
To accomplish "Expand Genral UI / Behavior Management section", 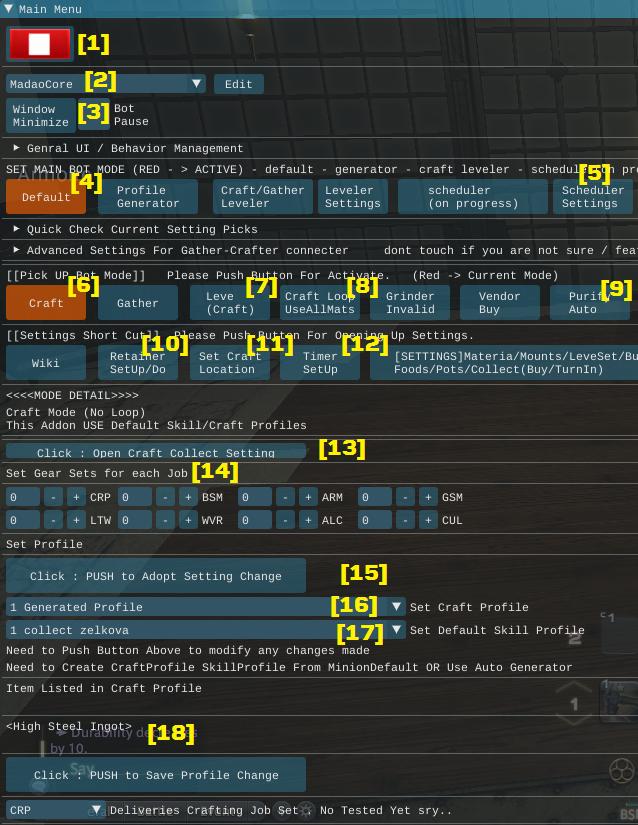I will (x=17, y=148).
